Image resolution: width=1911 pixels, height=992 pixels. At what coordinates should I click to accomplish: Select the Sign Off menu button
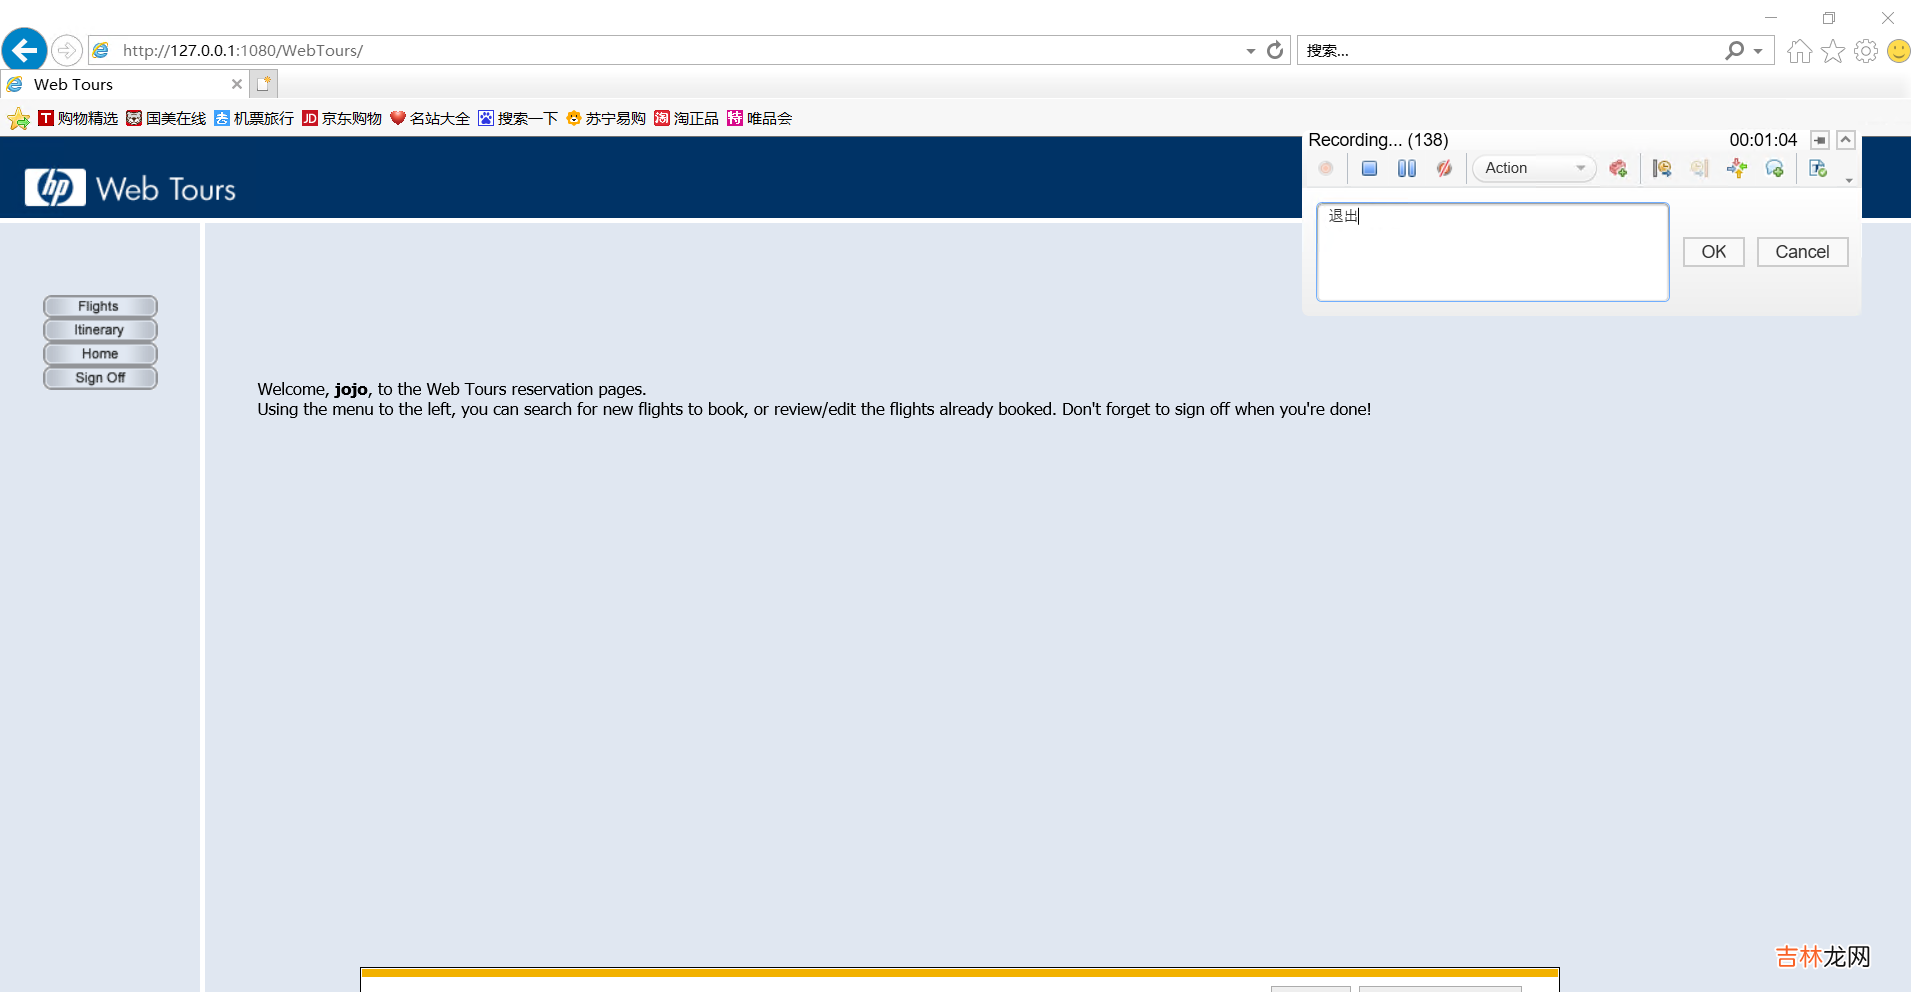click(100, 378)
